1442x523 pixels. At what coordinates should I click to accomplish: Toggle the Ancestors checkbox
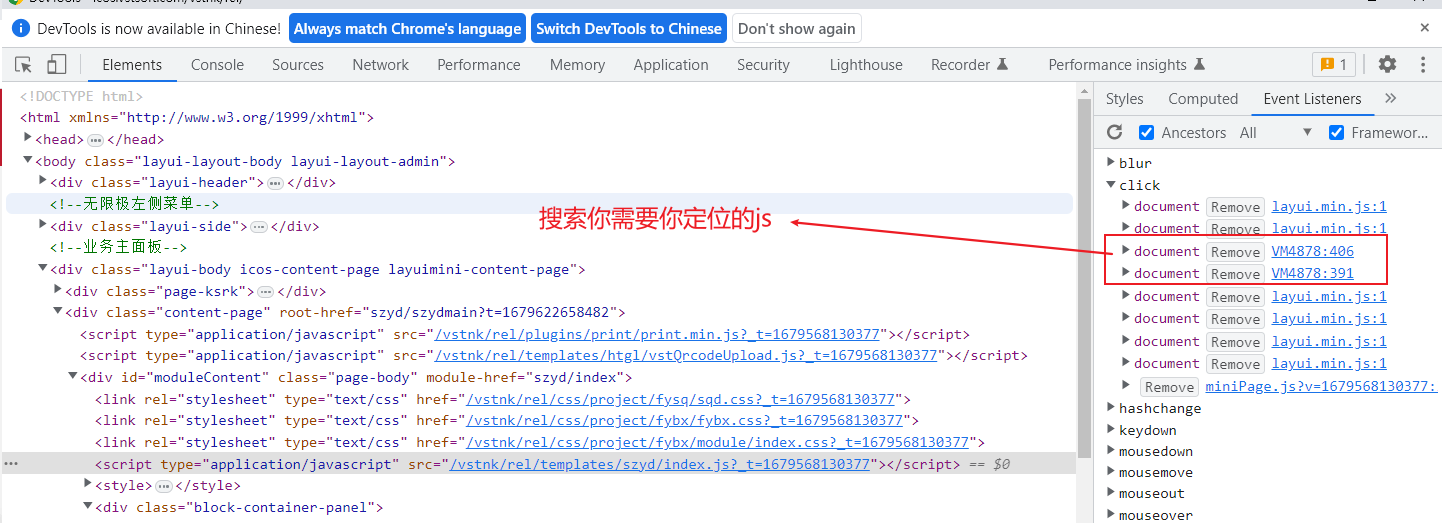[x=1147, y=132]
